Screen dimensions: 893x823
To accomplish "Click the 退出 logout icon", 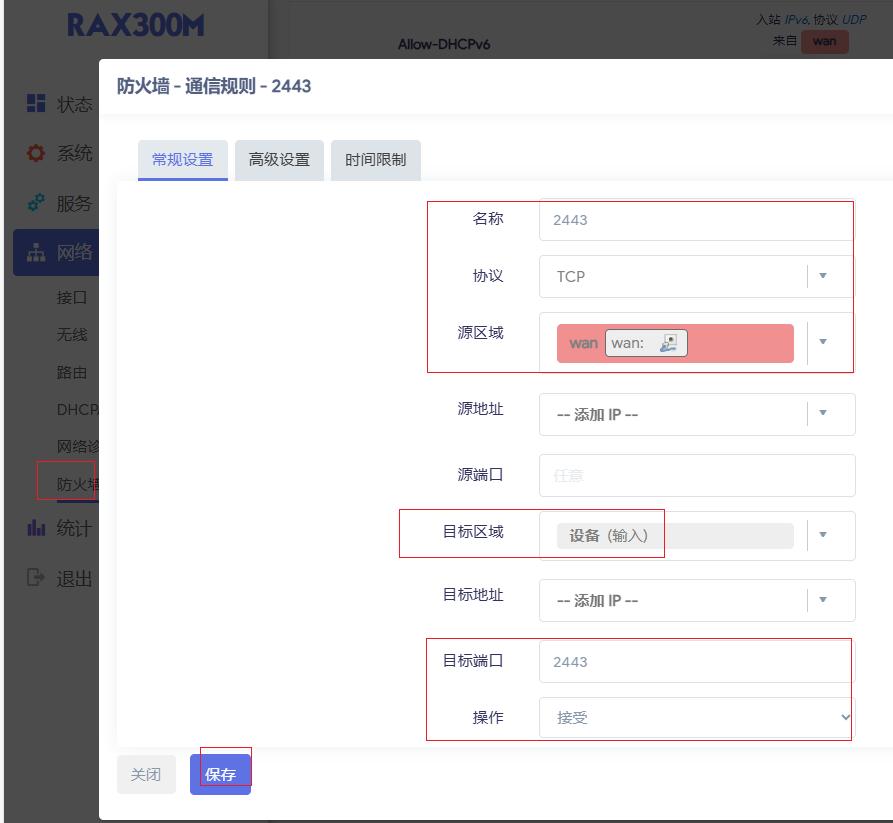I will (36, 578).
